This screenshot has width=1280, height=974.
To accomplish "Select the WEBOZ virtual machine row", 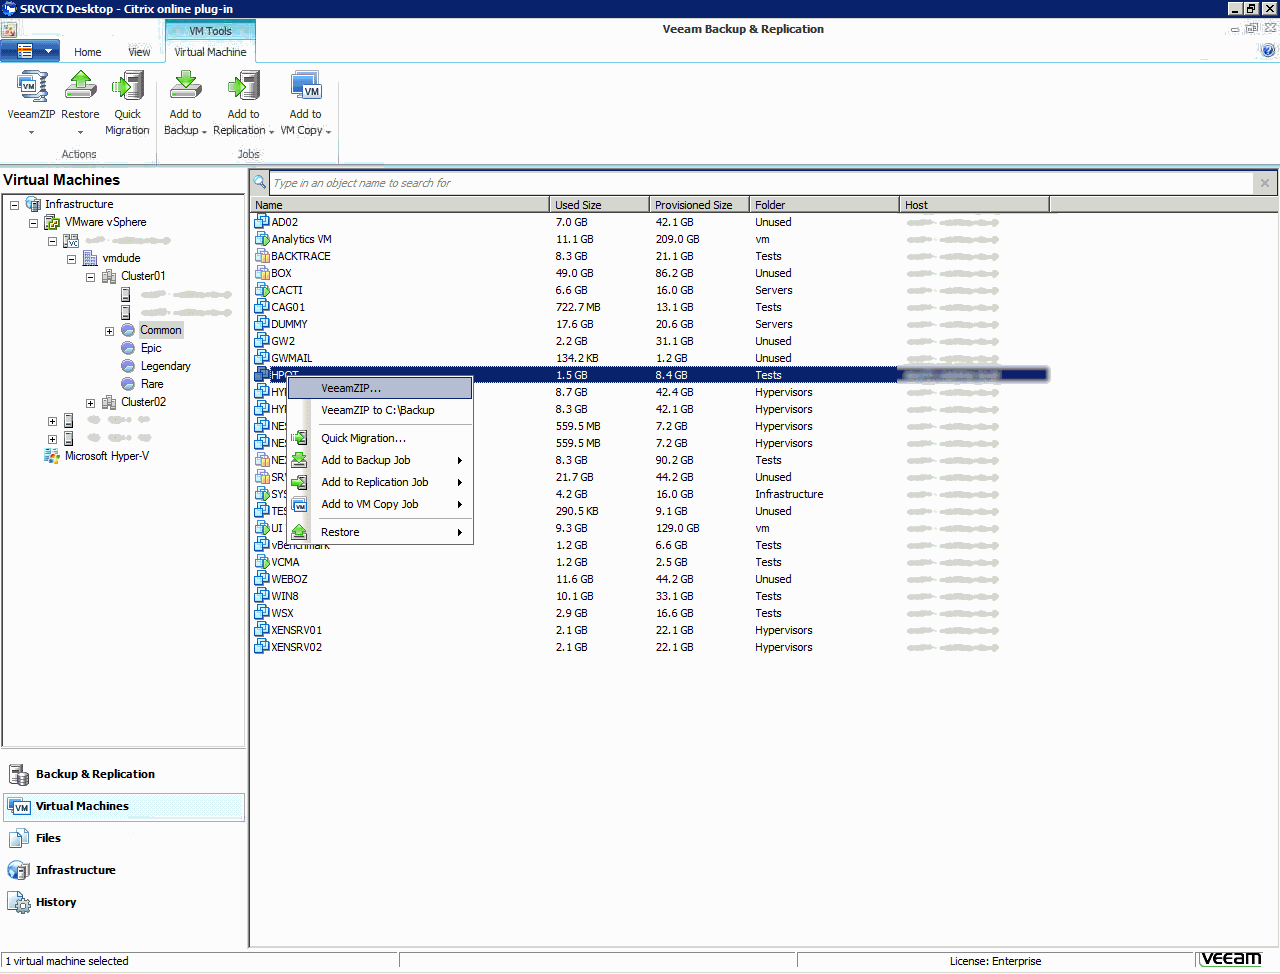I will [650, 579].
